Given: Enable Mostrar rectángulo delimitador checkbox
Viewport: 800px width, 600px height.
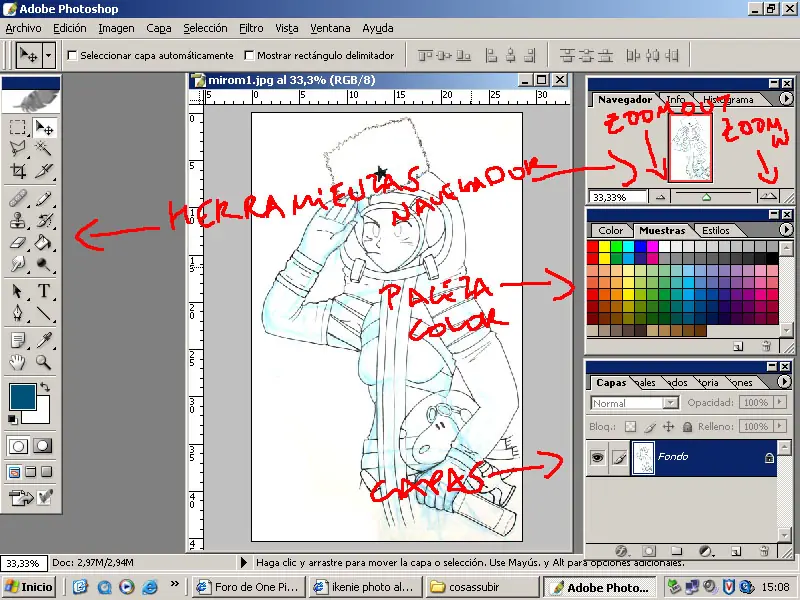Looking at the screenshot, I should click(x=249, y=55).
